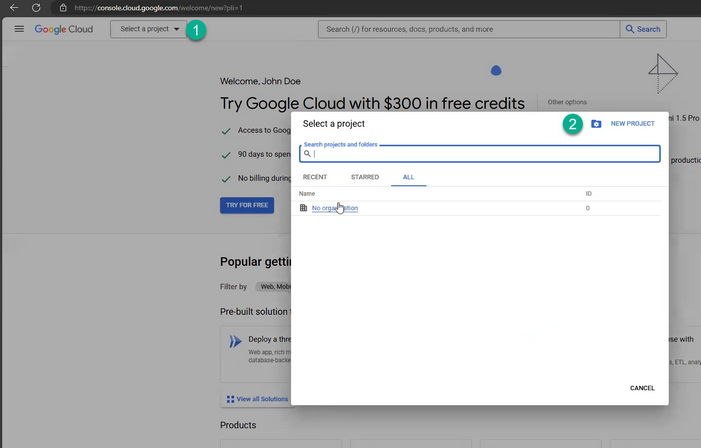This screenshot has height=448, width=701.
Task: Focus Search projects and folders field
Action: click(x=480, y=154)
